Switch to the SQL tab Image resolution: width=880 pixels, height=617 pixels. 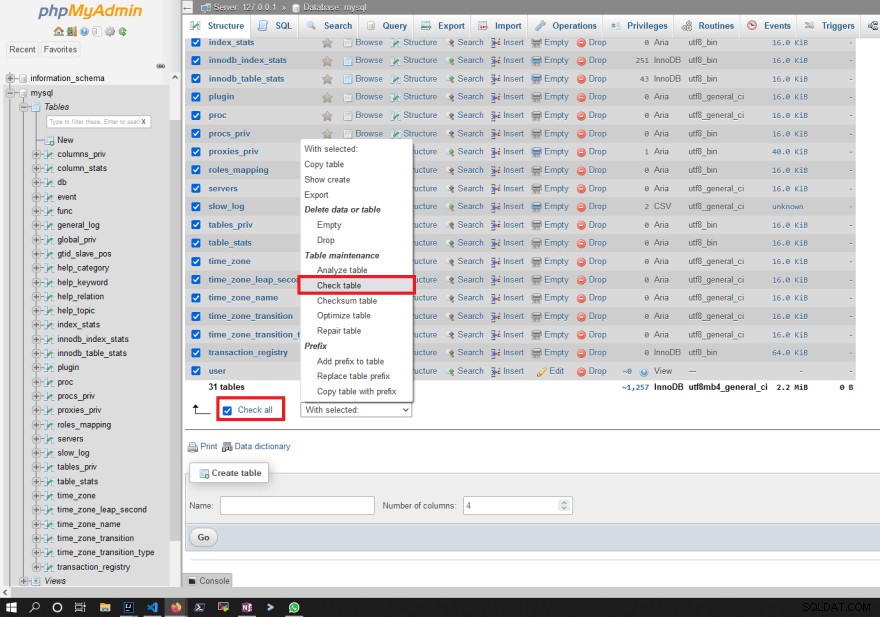[x=276, y=26]
